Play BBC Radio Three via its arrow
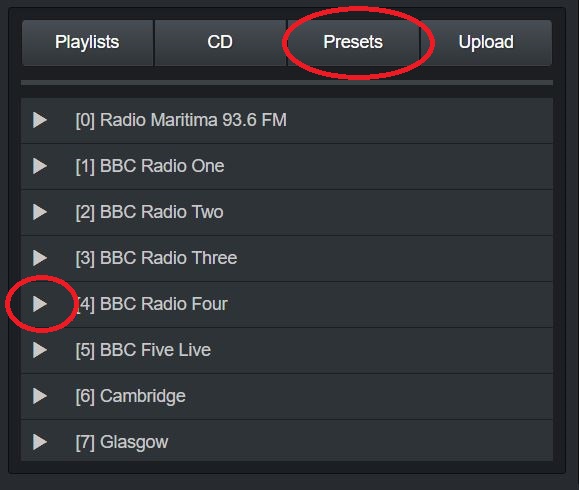The image size is (579, 490). click(x=40, y=258)
